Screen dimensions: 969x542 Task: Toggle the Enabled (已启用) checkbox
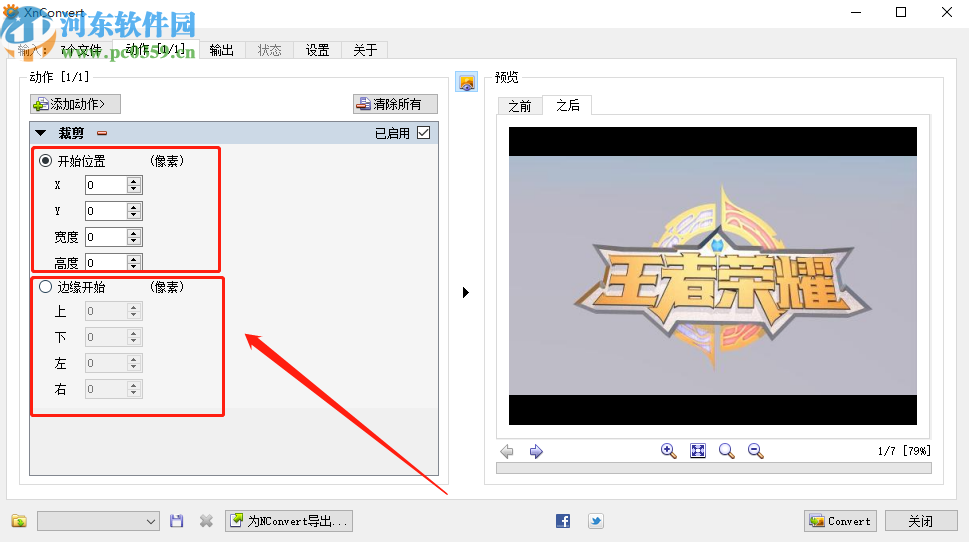423,132
